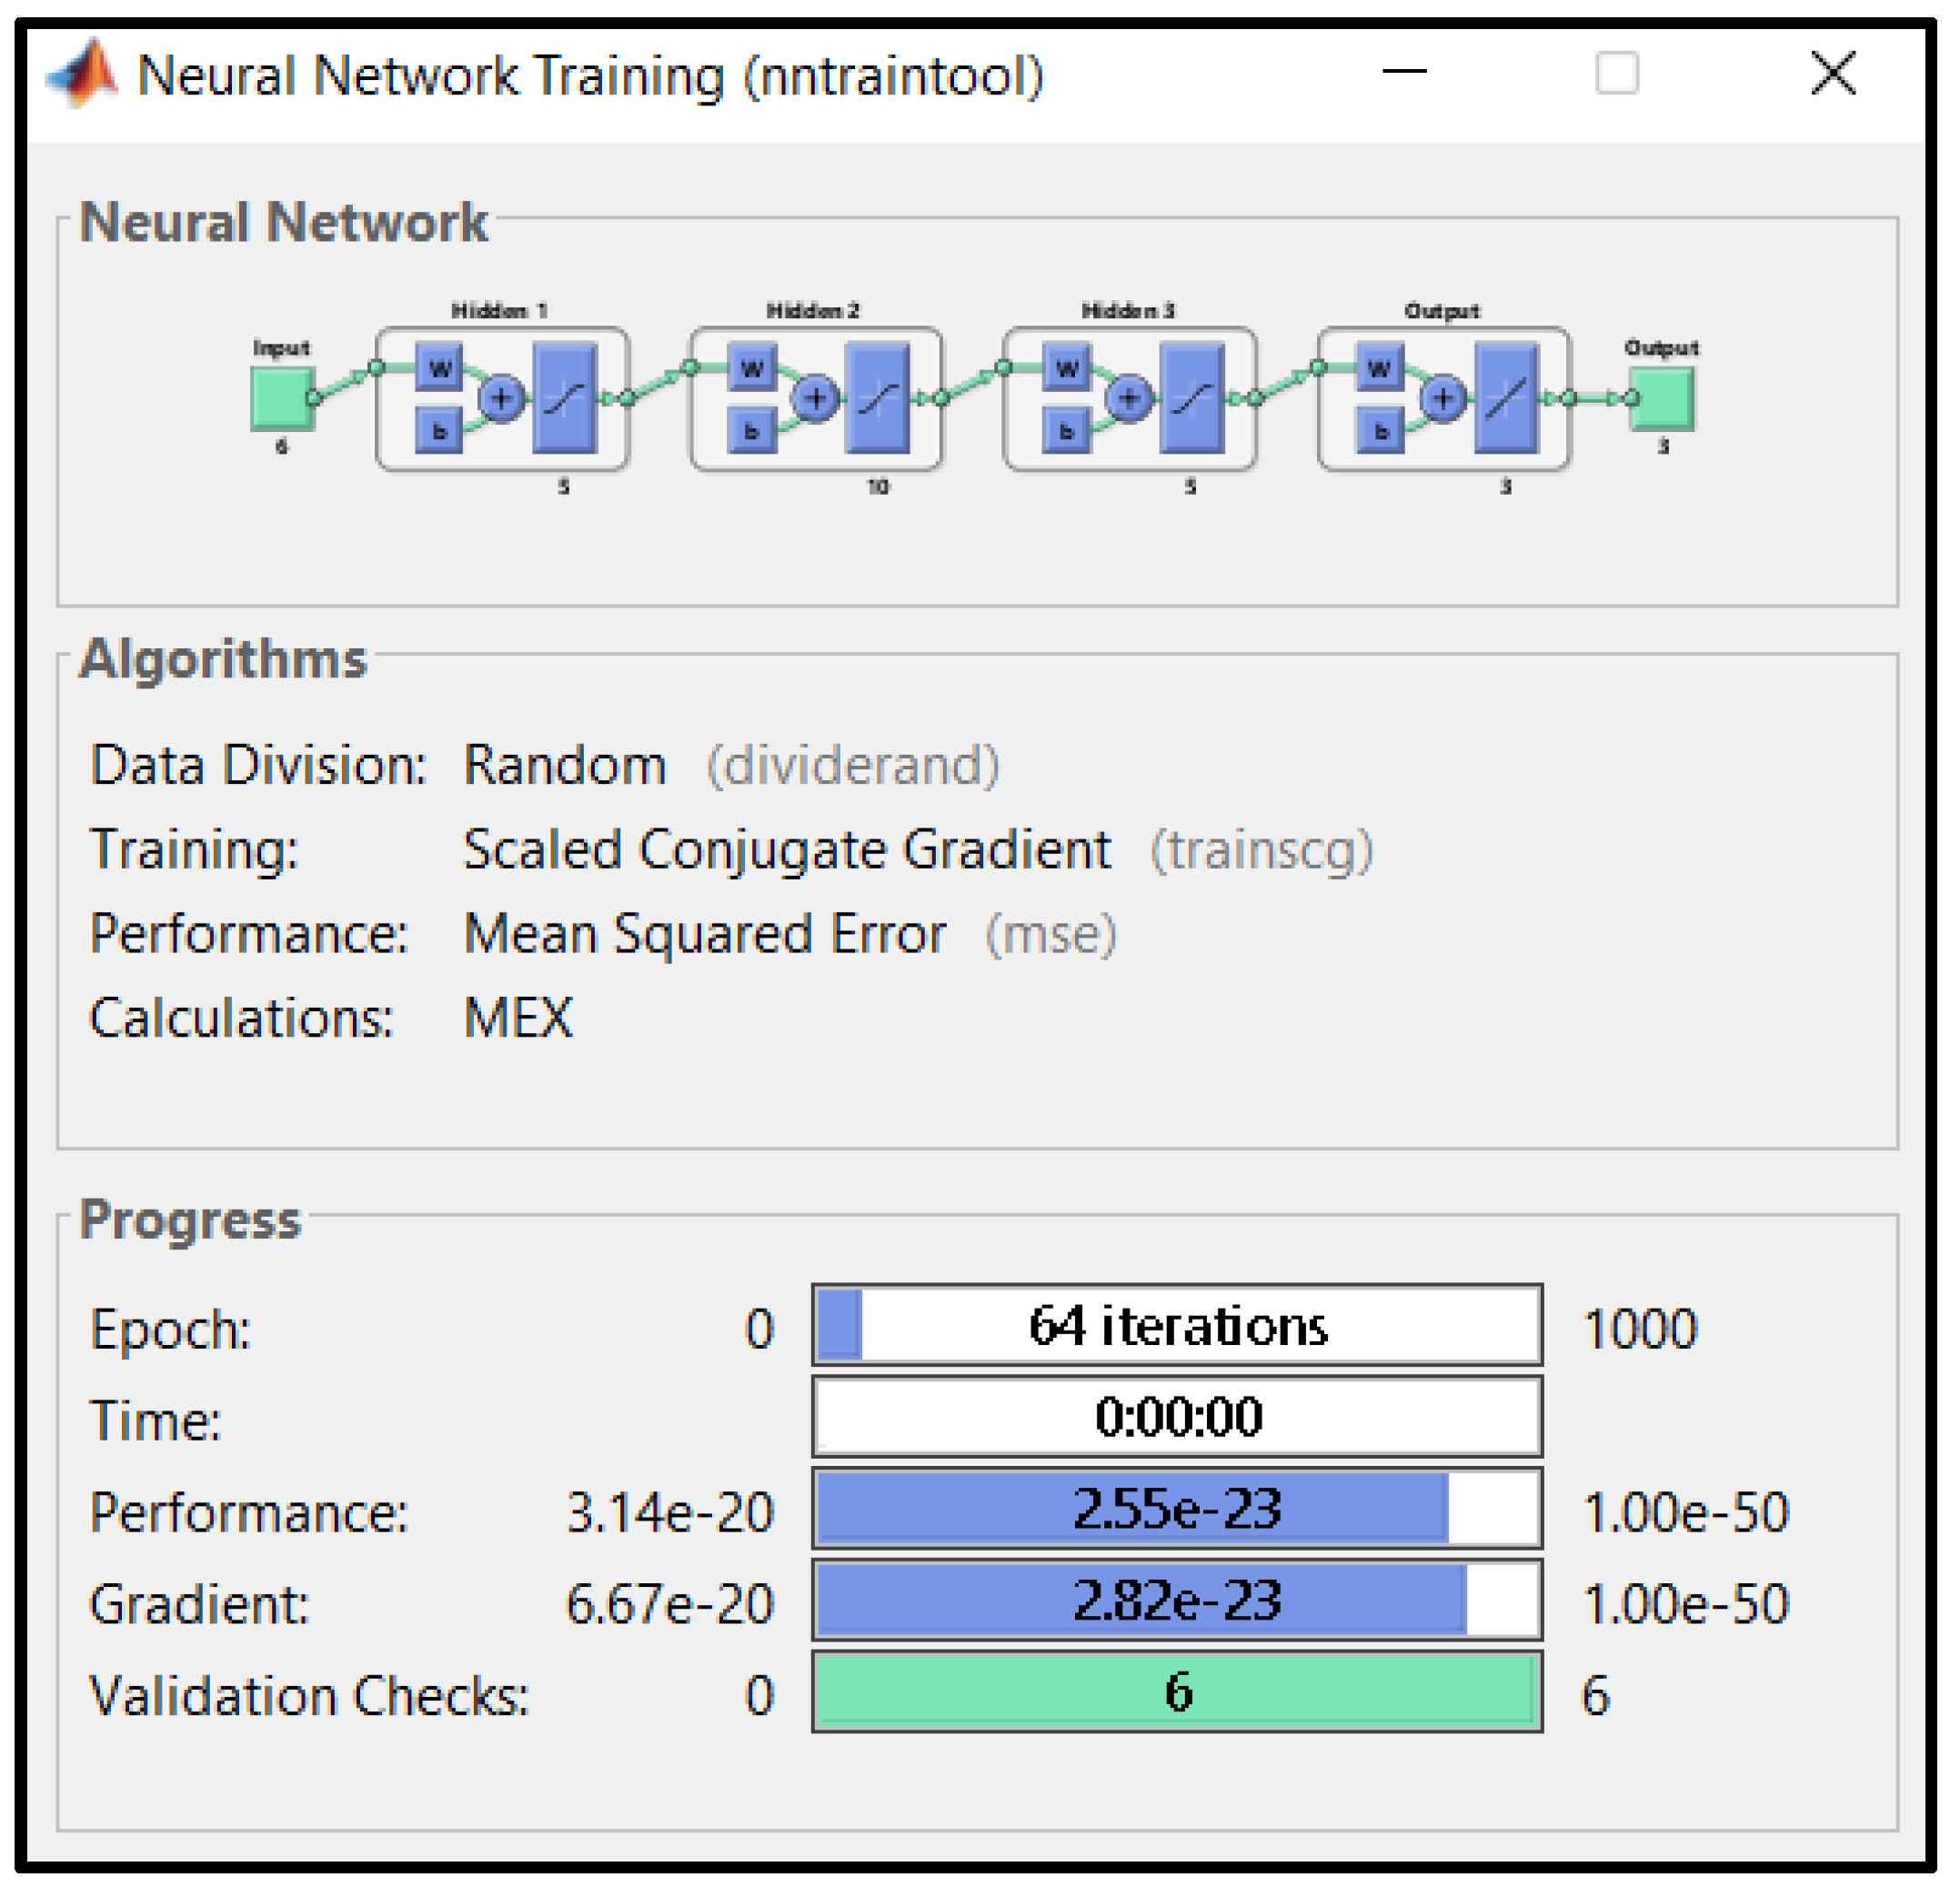This screenshot has width=1960, height=1887.
Task: Click the green Validation Checks bar
Action: coord(1177,1693)
